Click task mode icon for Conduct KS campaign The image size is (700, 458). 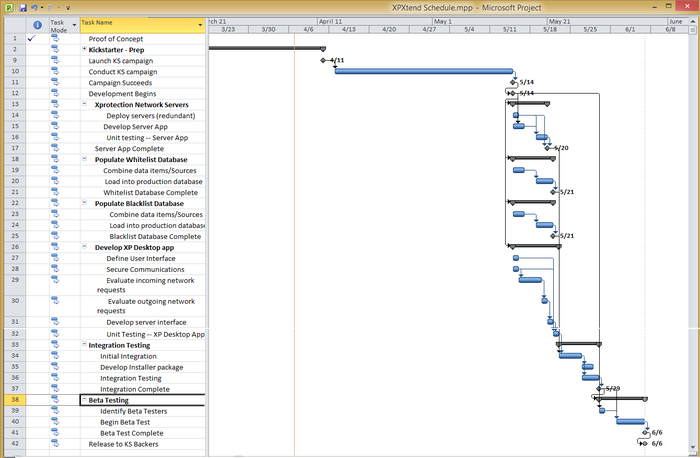point(55,71)
